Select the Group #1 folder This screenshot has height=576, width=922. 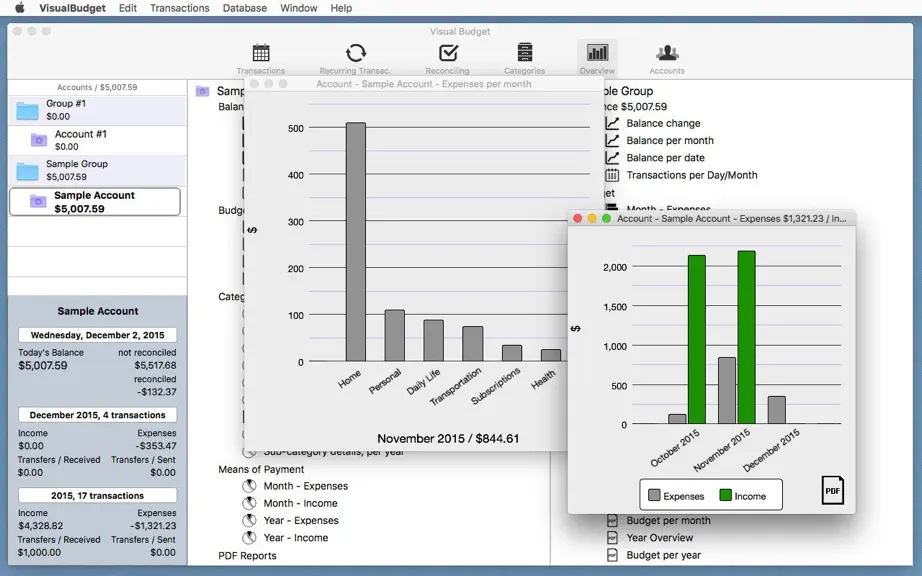(x=97, y=110)
